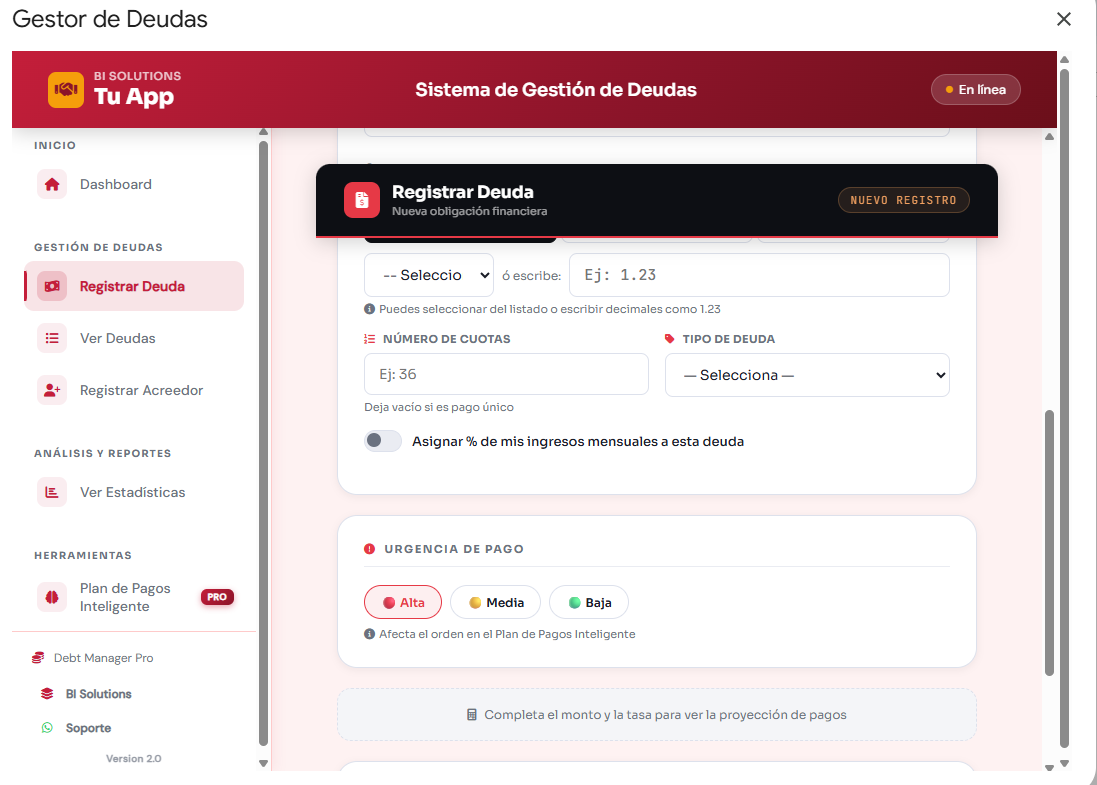Click the exclamation icon by Urgencia de Pago

[369, 549]
